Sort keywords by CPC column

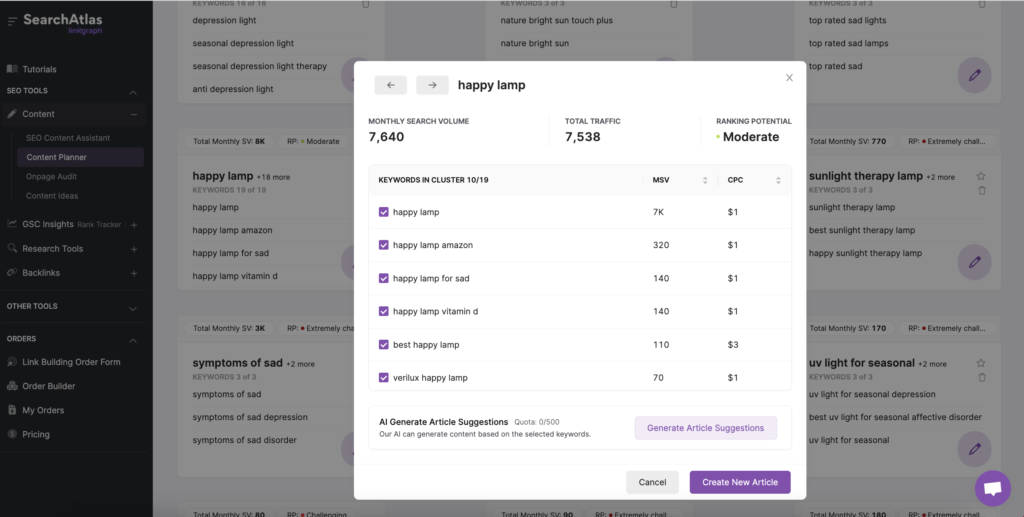778,180
